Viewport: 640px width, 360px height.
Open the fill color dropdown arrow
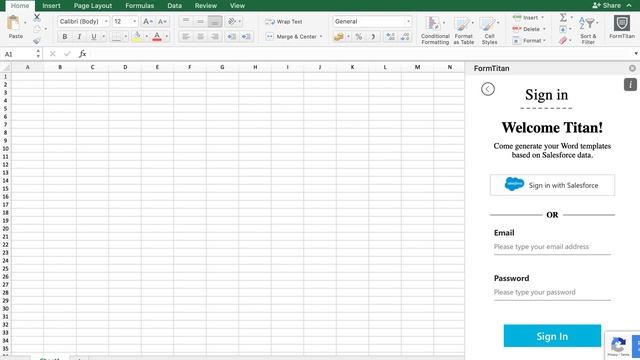[x=147, y=37]
